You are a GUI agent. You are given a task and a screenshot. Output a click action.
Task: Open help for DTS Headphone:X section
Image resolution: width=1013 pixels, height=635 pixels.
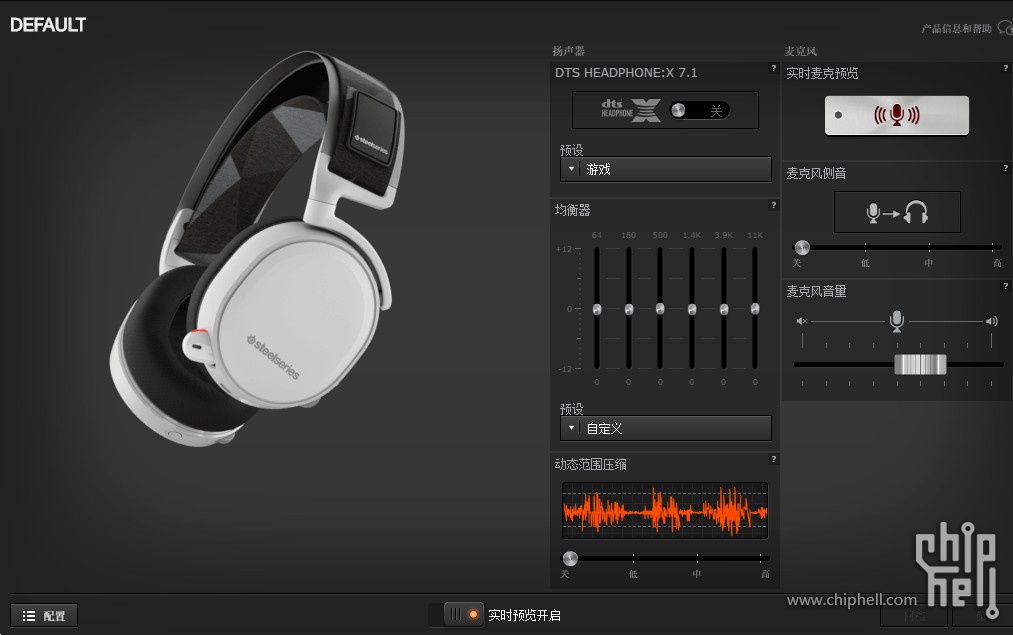[x=773, y=68]
